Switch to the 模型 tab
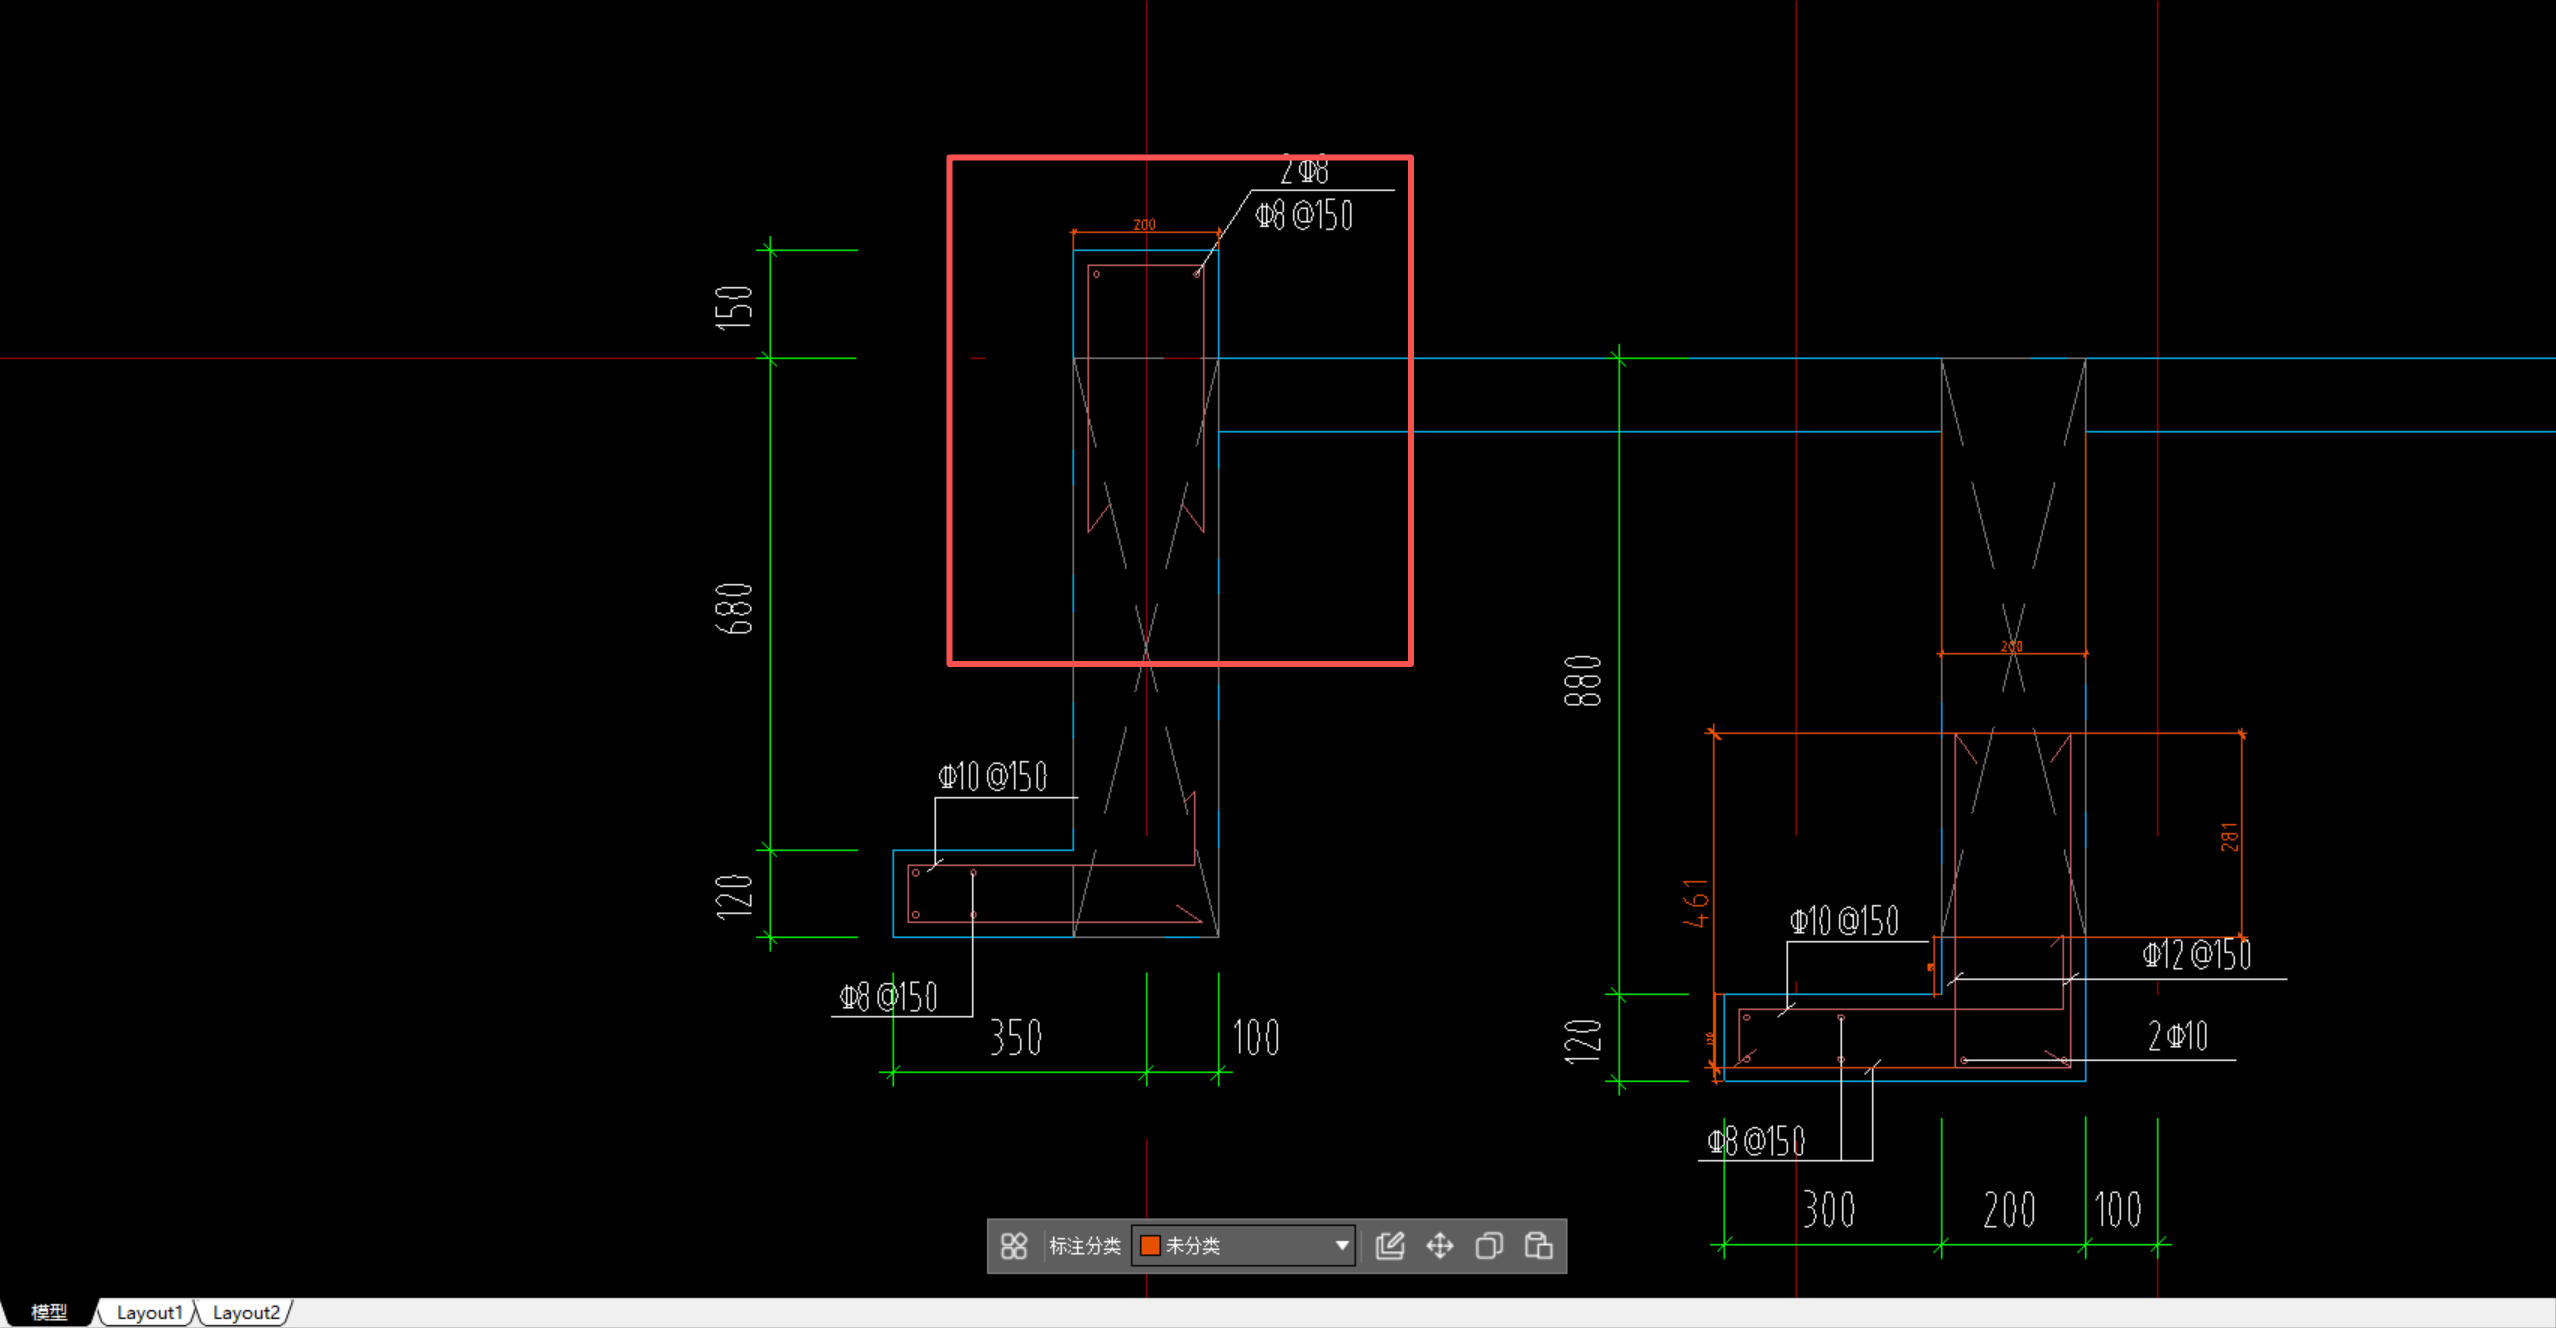The image size is (2556, 1328). coord(48,1312)
